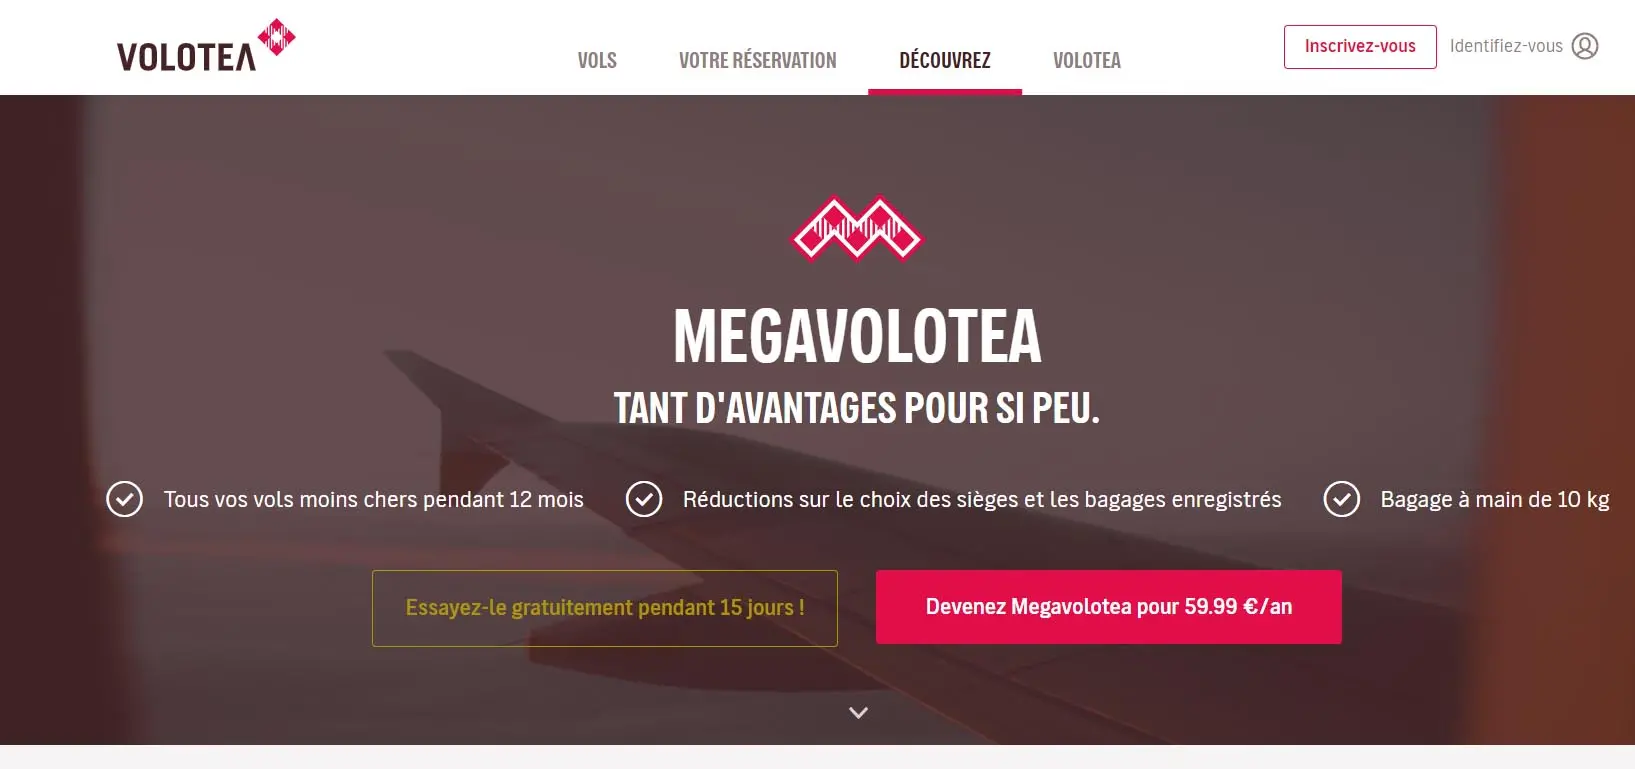1635x769 pixels.
Task: Click the Megavolotea double-diamond emblem
Action: [857, 228]
